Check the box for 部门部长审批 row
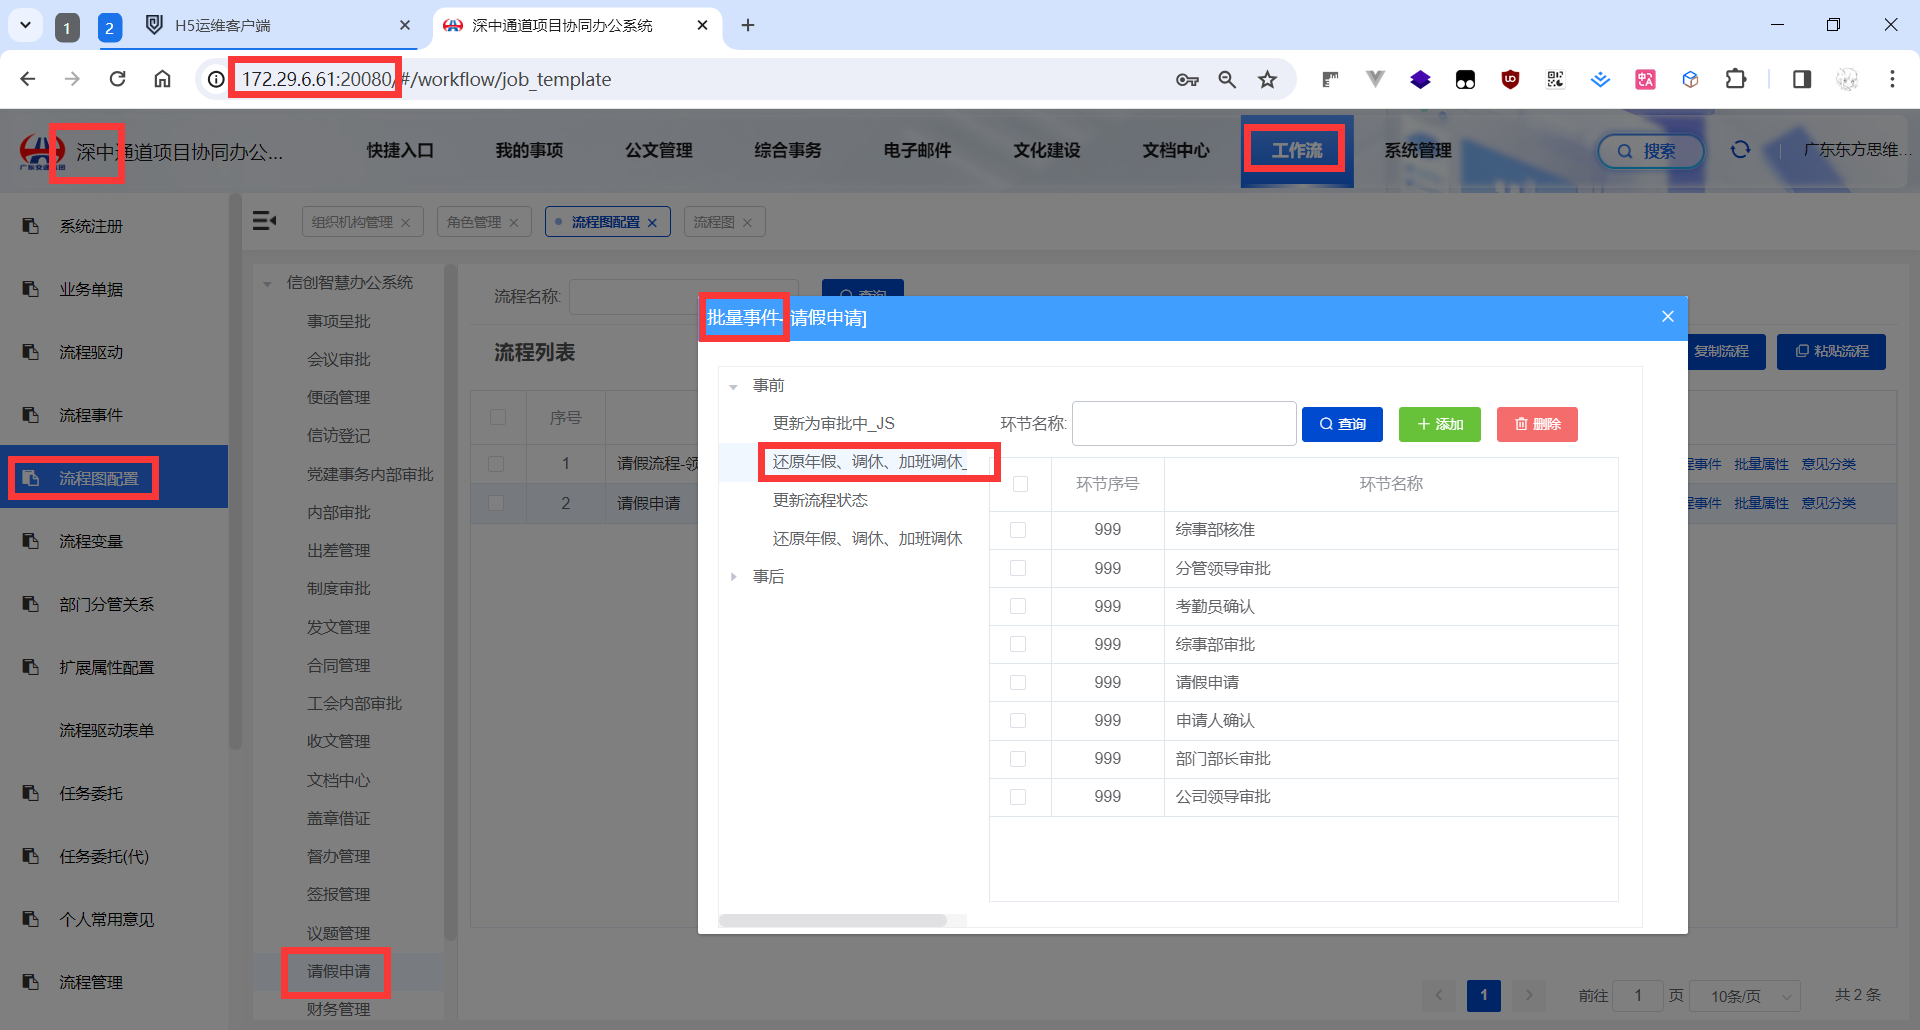 [1018, 759]
